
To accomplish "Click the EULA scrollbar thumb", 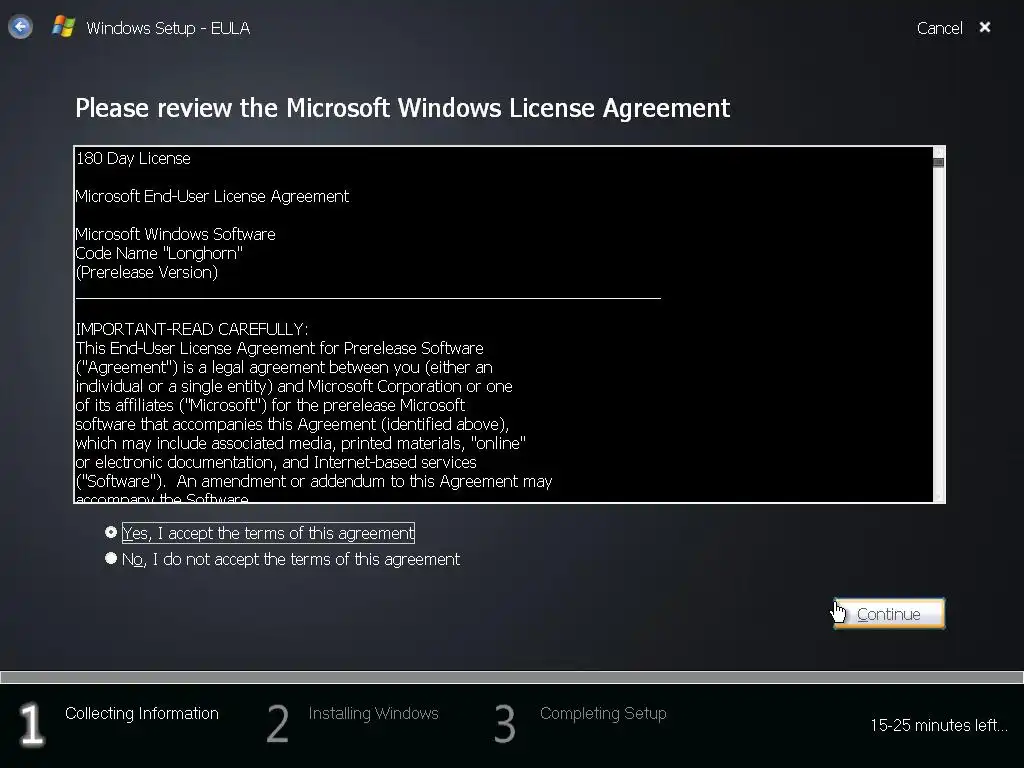I will coord(938,163).
